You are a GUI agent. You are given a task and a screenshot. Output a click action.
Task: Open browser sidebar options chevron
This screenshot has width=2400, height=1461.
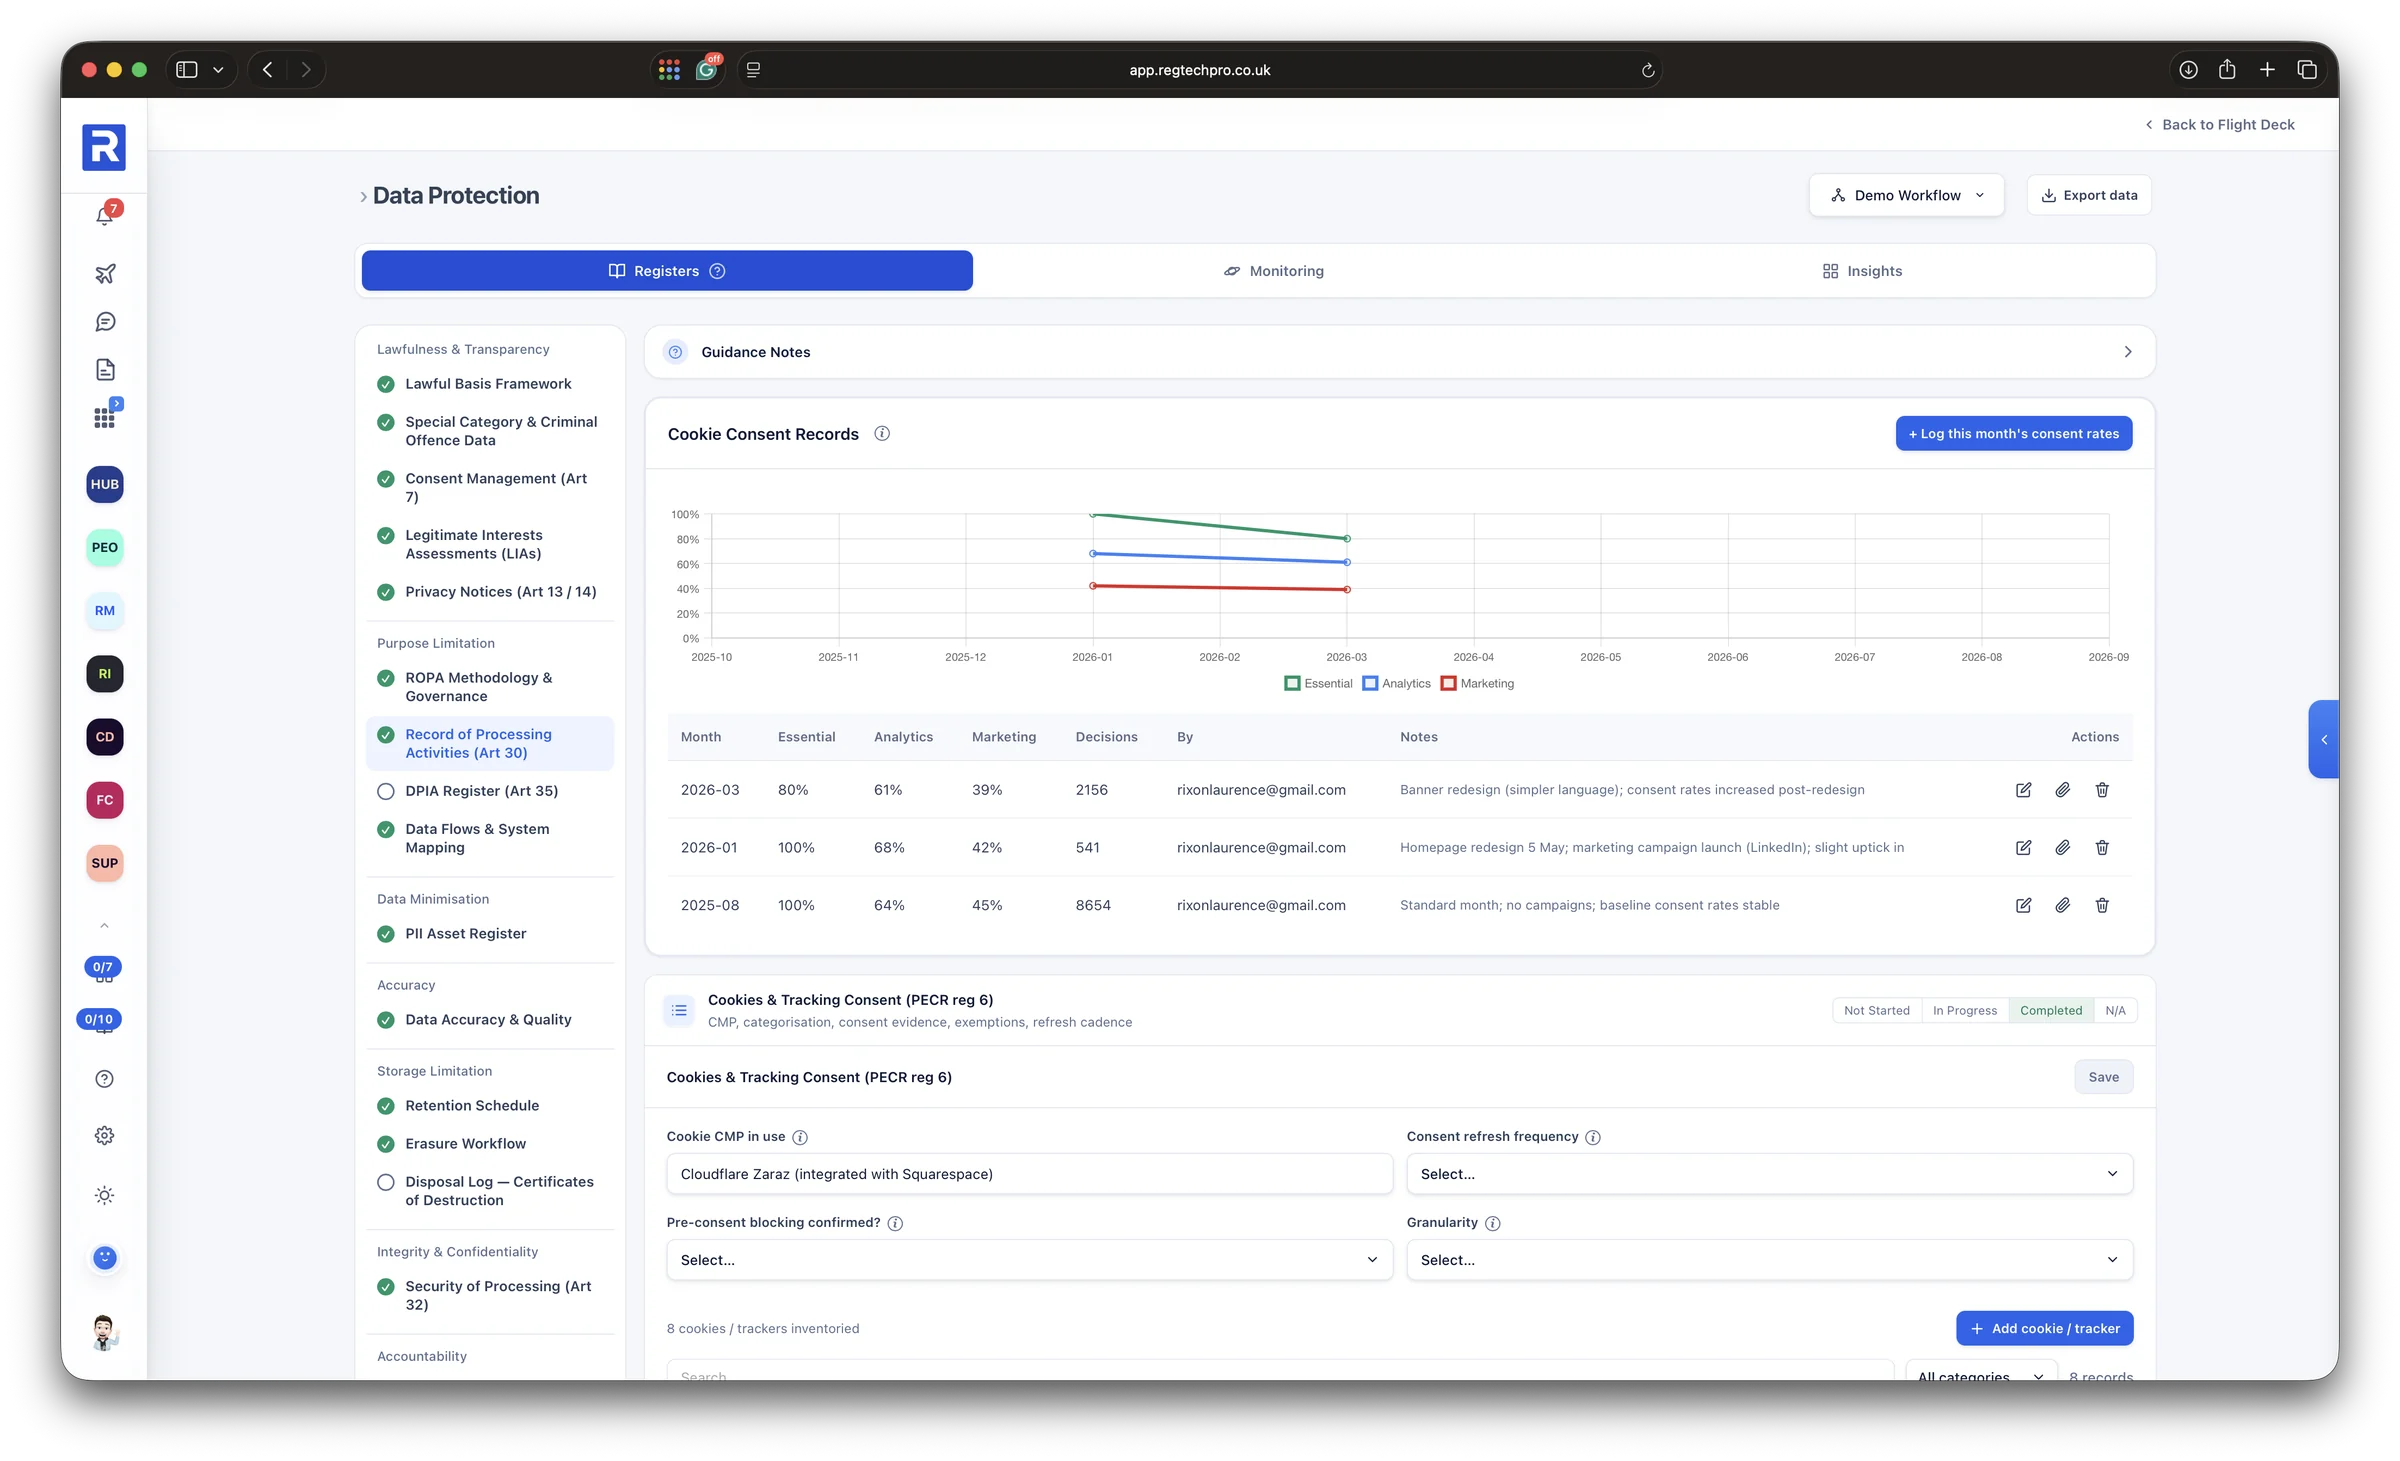(x=218, y=70)
